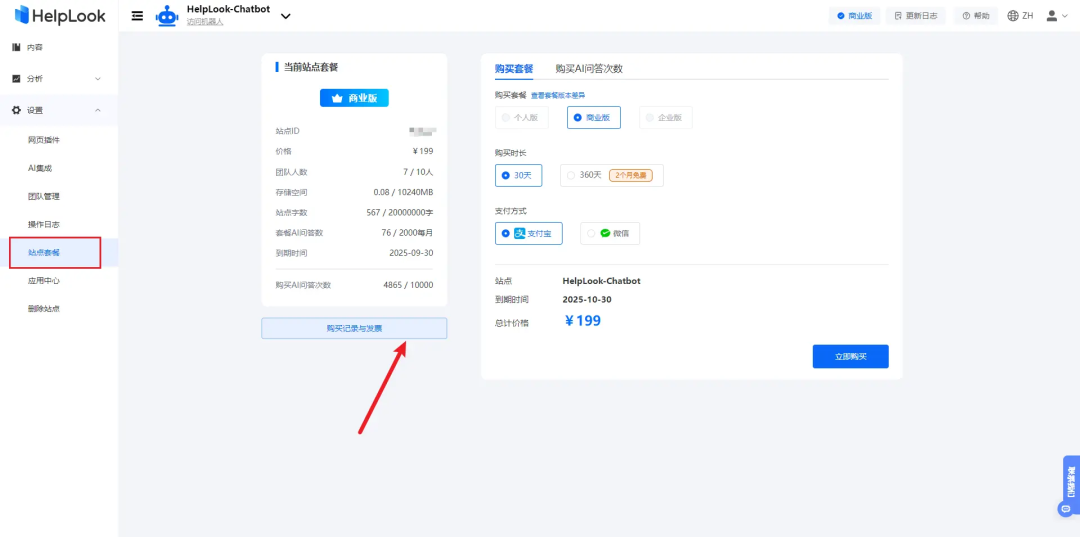The width and height of the screenshot is (1080, 537).
Task: Click the HelpLook logo
Action: click(x=60, y=15)
